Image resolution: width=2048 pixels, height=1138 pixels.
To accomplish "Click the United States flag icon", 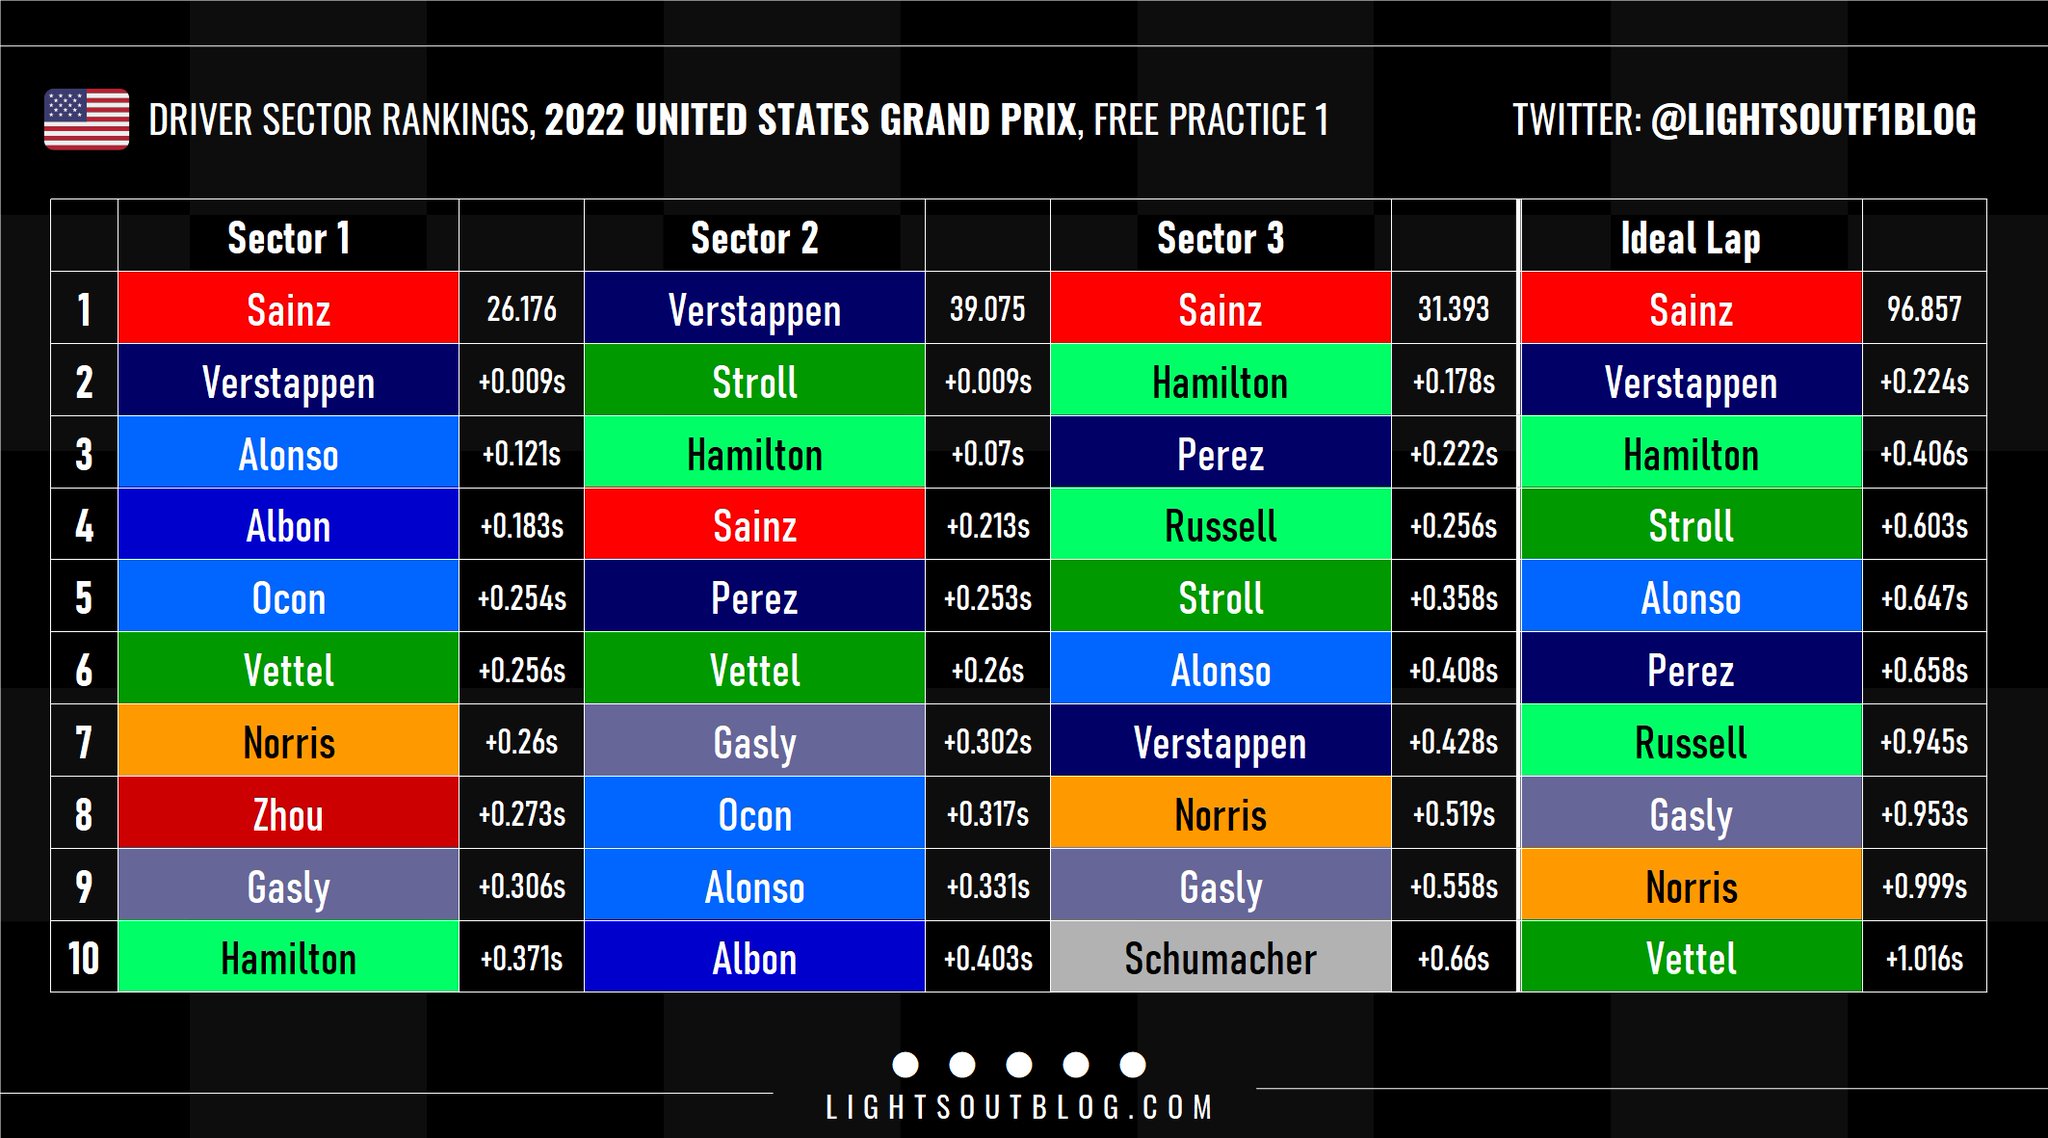I will [87, 119].
